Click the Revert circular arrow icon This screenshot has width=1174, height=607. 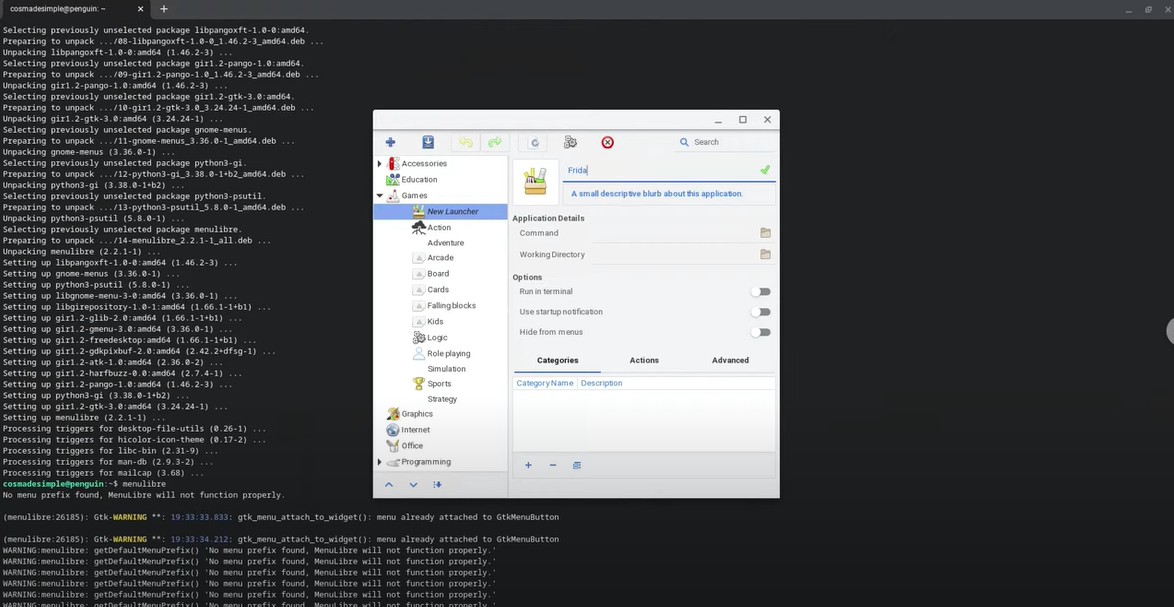(x=535, y=143)
